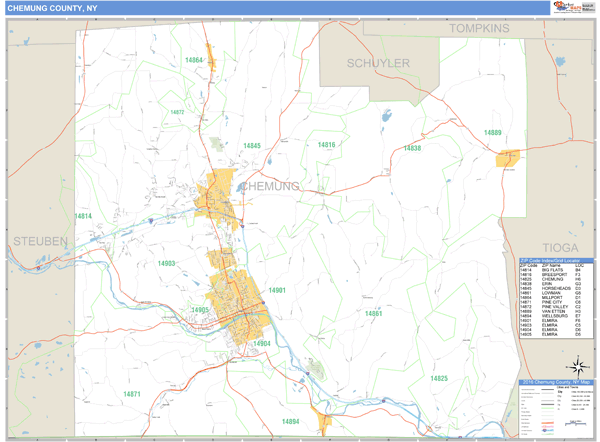Select ZIP code 14871 label on the map
The height and width of the screenshot is (442, 600).
tap(132, 394)
